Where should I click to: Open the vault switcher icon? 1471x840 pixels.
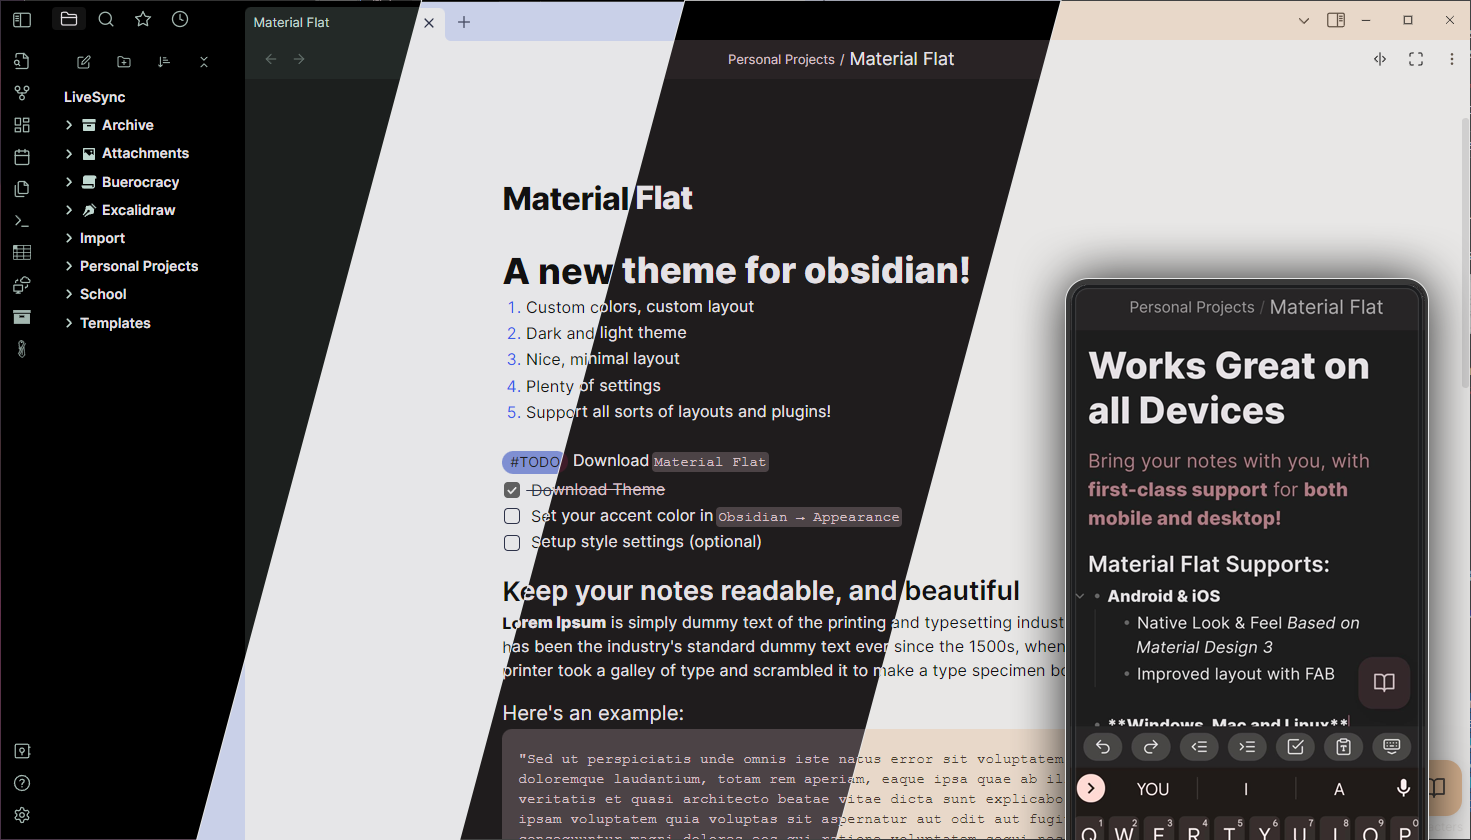(x=22, y=751)
